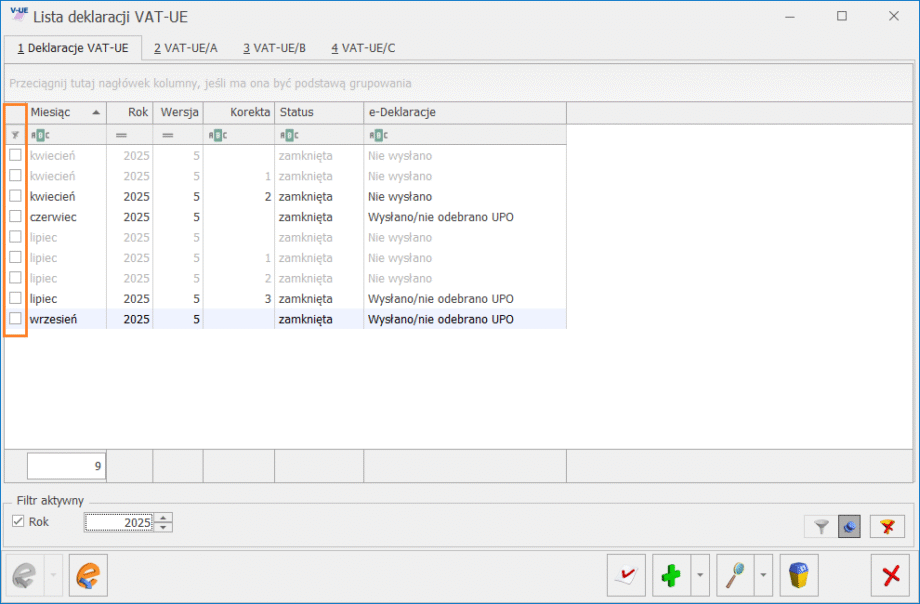Viewport: 920px width, 604px height.
Task: Click the funnel apply filter icon
Action: pos(820,526)
